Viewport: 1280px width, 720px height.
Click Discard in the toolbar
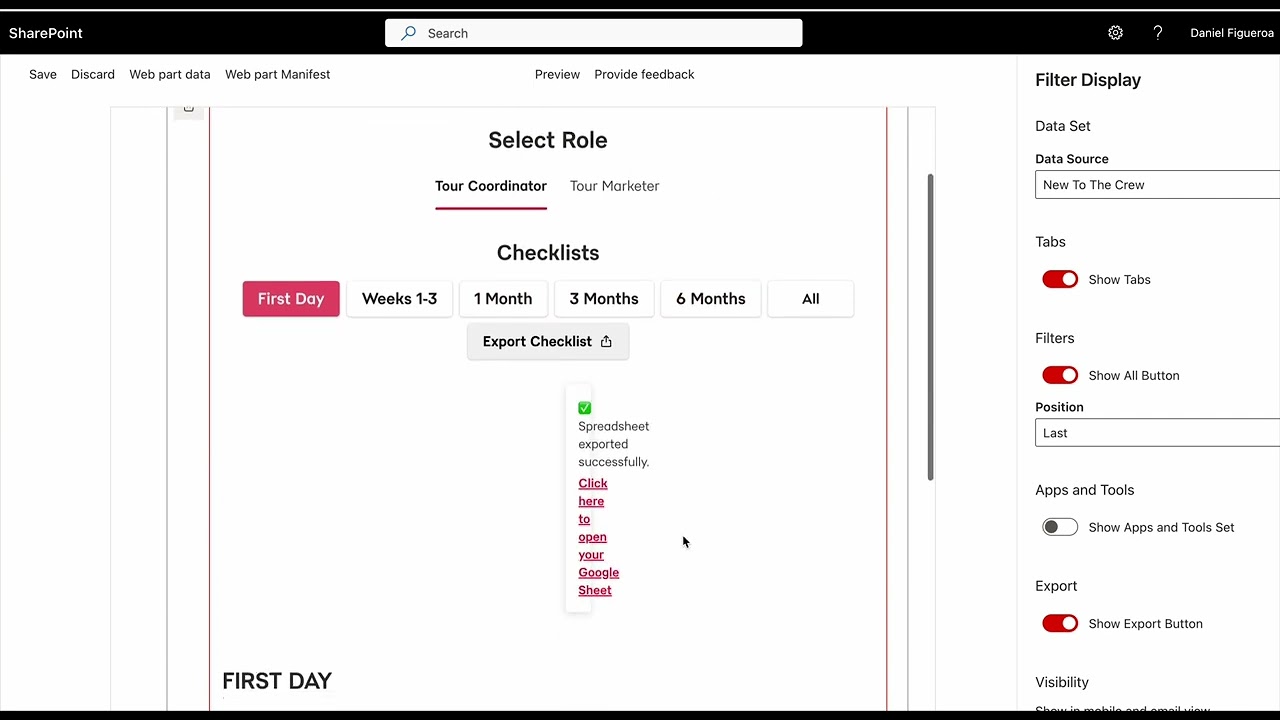click(93, 74)
